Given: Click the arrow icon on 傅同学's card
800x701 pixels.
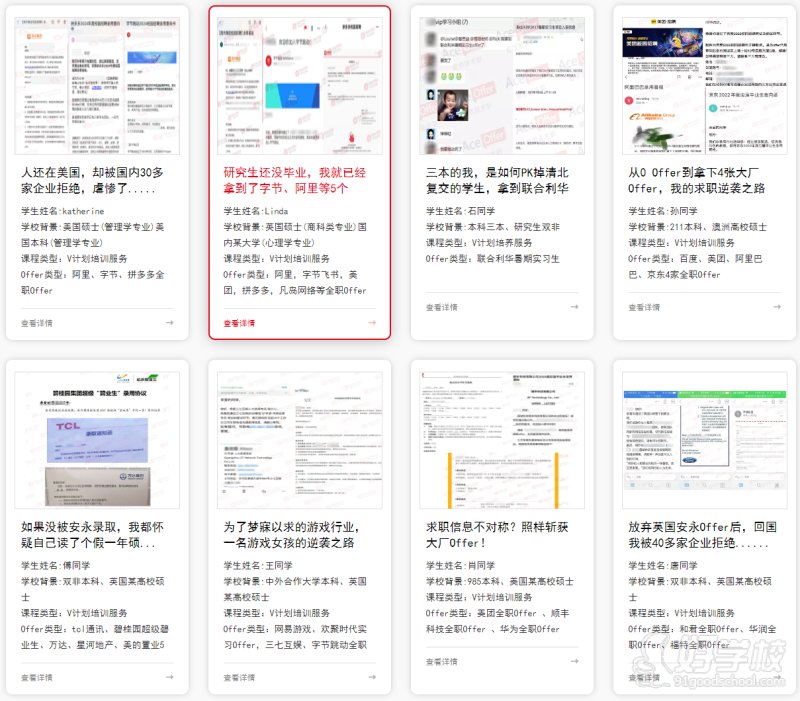Looking at the screenshot, I should tap(170, 677).
